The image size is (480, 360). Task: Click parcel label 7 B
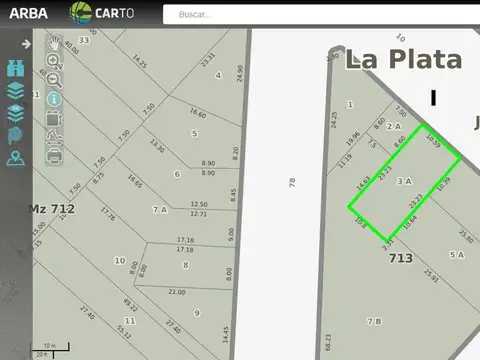tap(374, 321)
